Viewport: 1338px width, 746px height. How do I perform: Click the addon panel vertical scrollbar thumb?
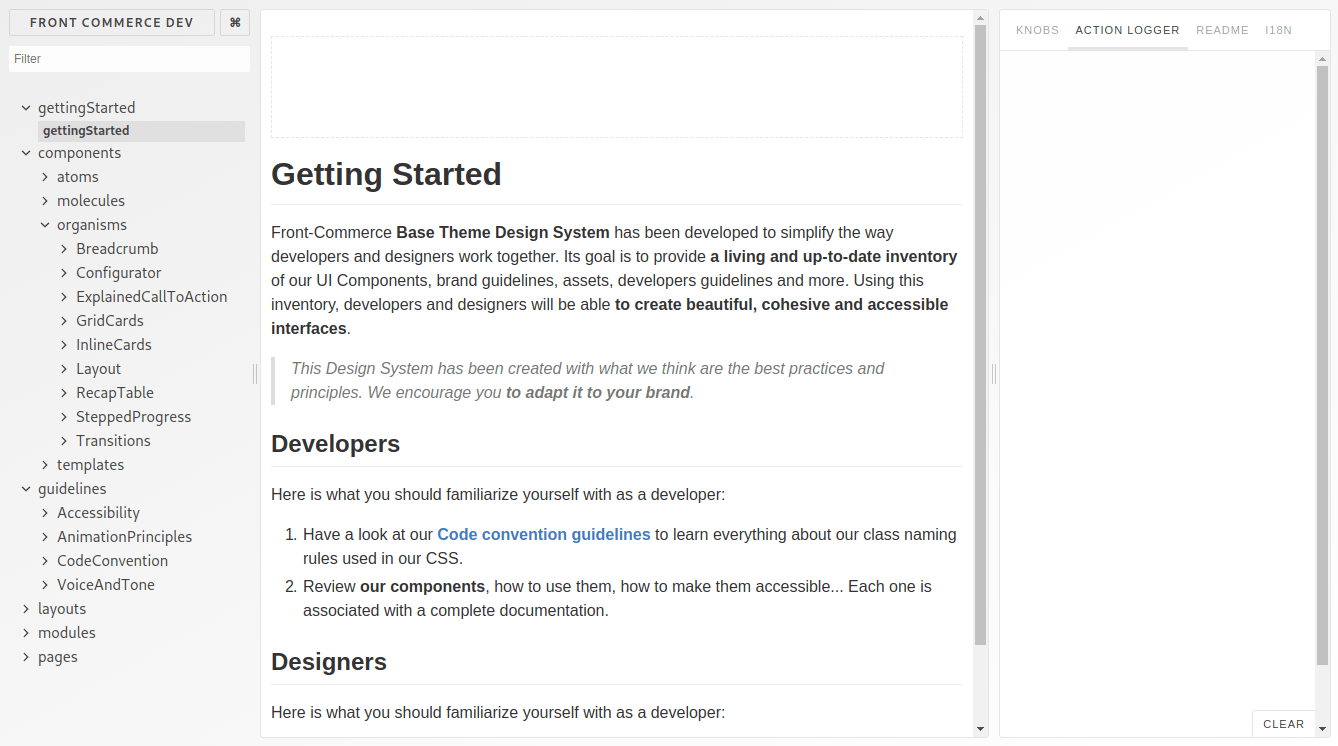coord(1322,365)
